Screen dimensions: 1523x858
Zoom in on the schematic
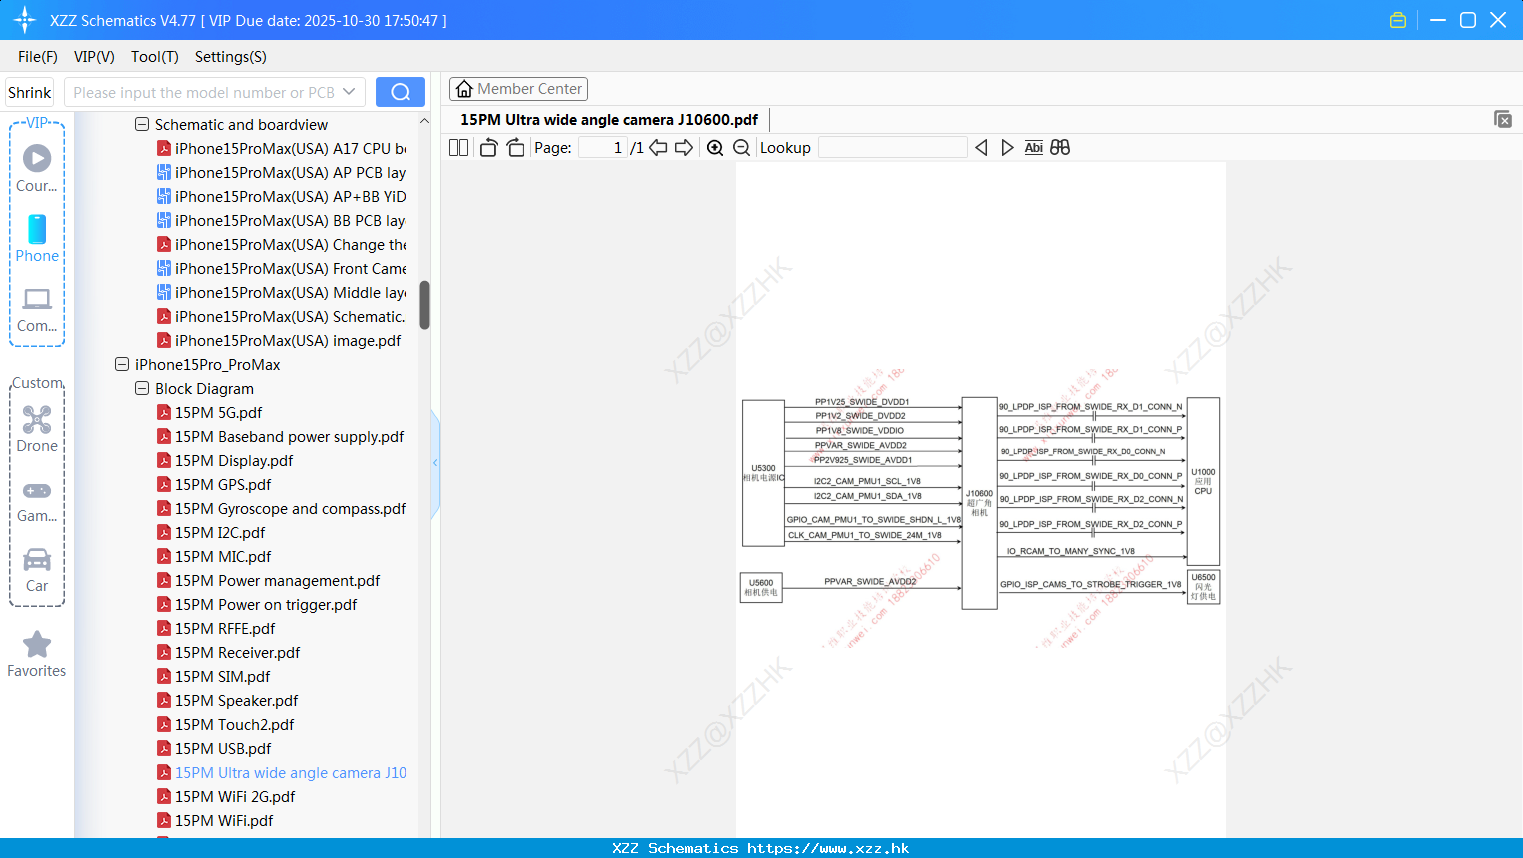coord(715,148)
